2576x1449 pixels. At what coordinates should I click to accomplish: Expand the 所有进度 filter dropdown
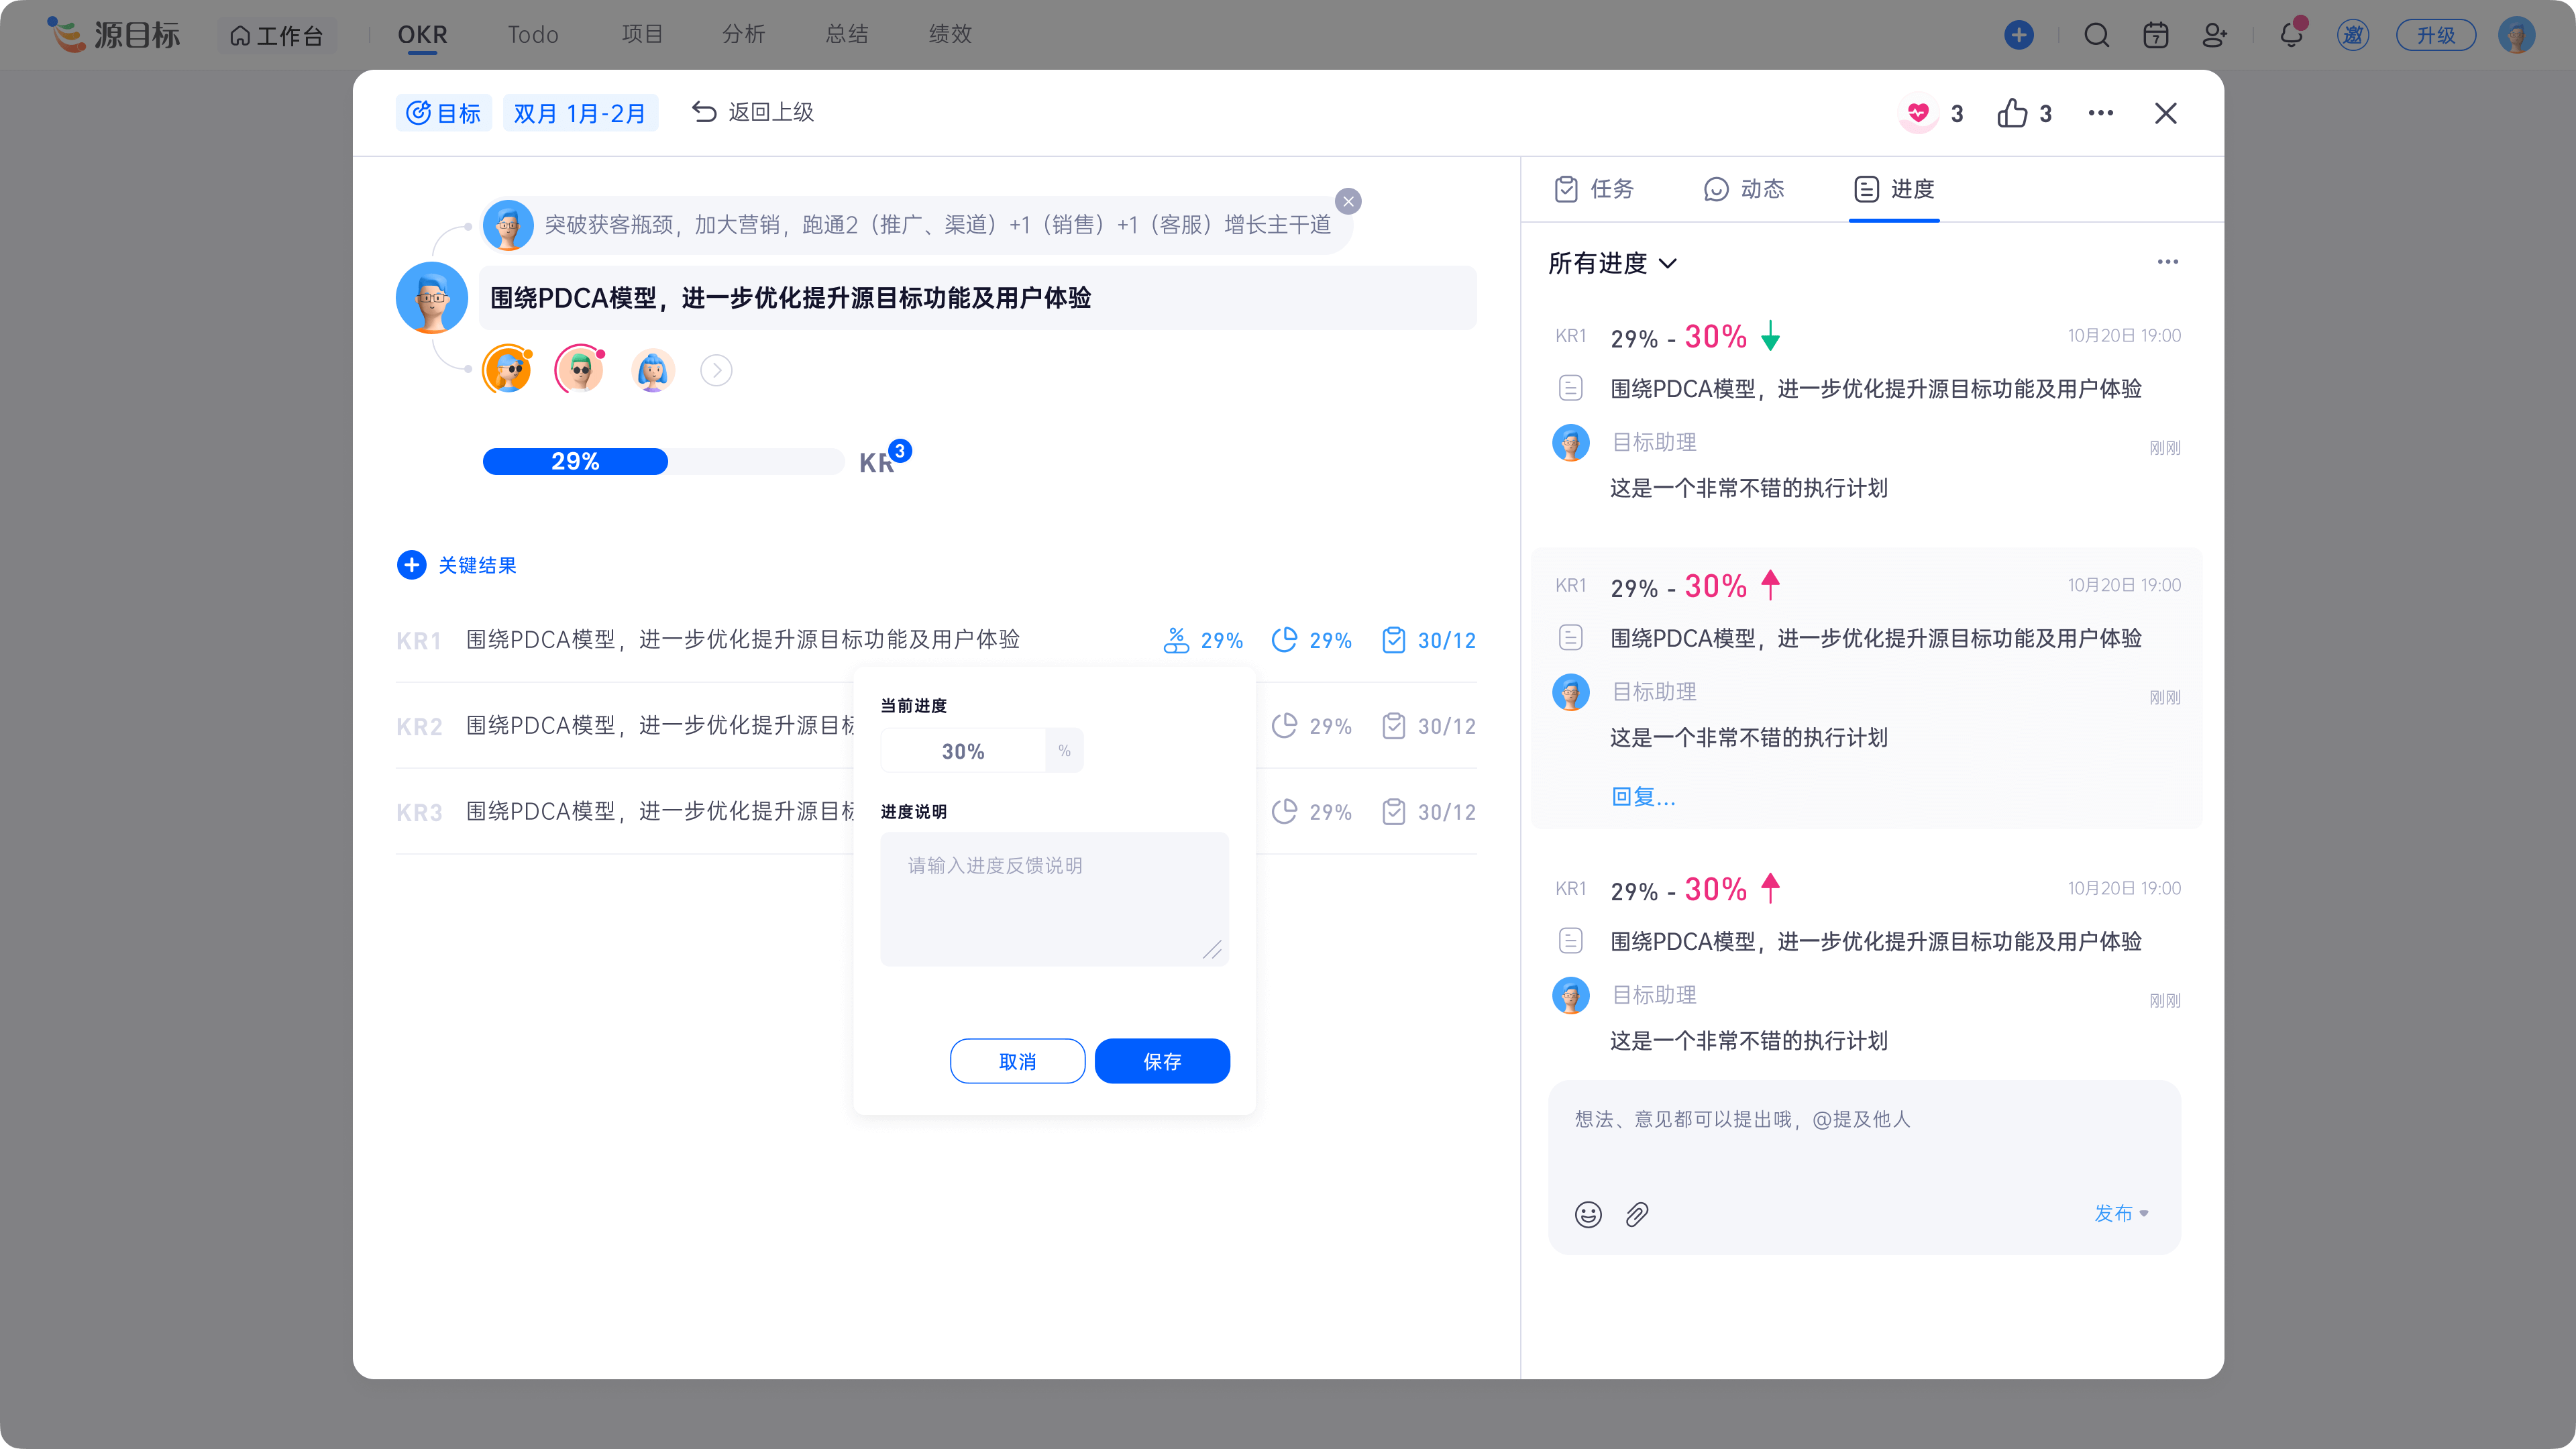(1612, 263)
